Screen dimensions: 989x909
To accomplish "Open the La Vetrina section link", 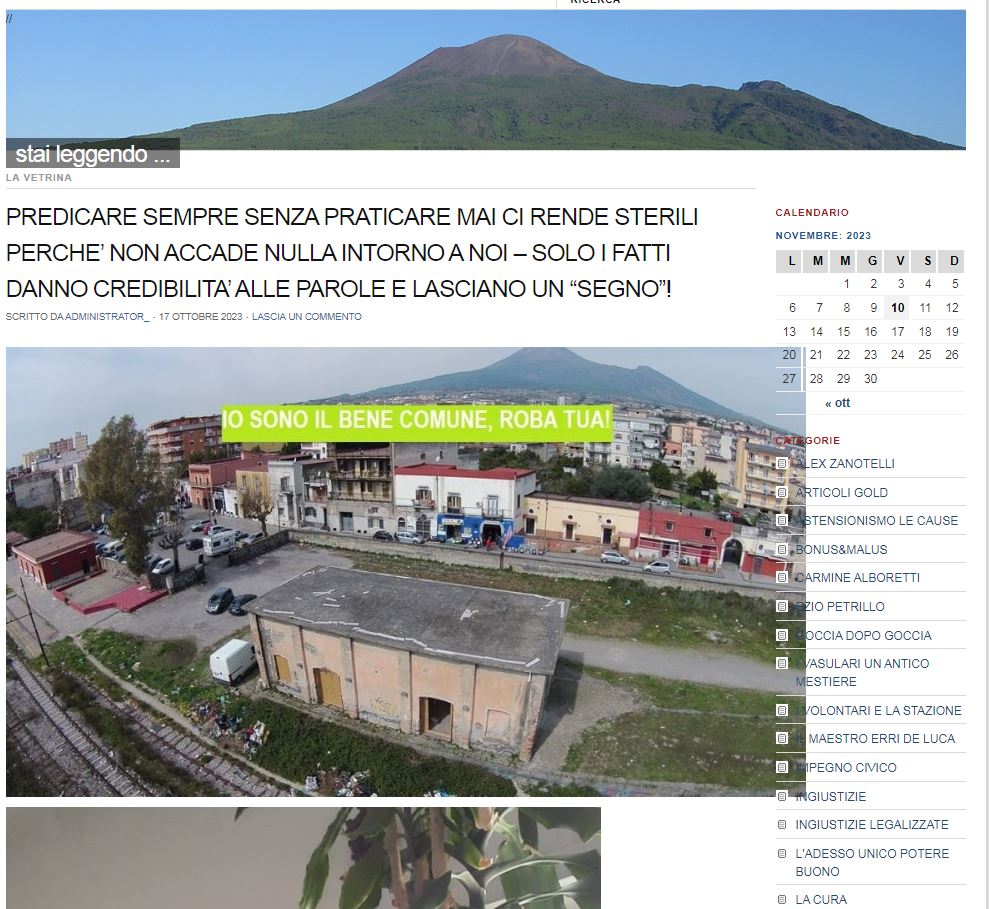I will (38, 178).
